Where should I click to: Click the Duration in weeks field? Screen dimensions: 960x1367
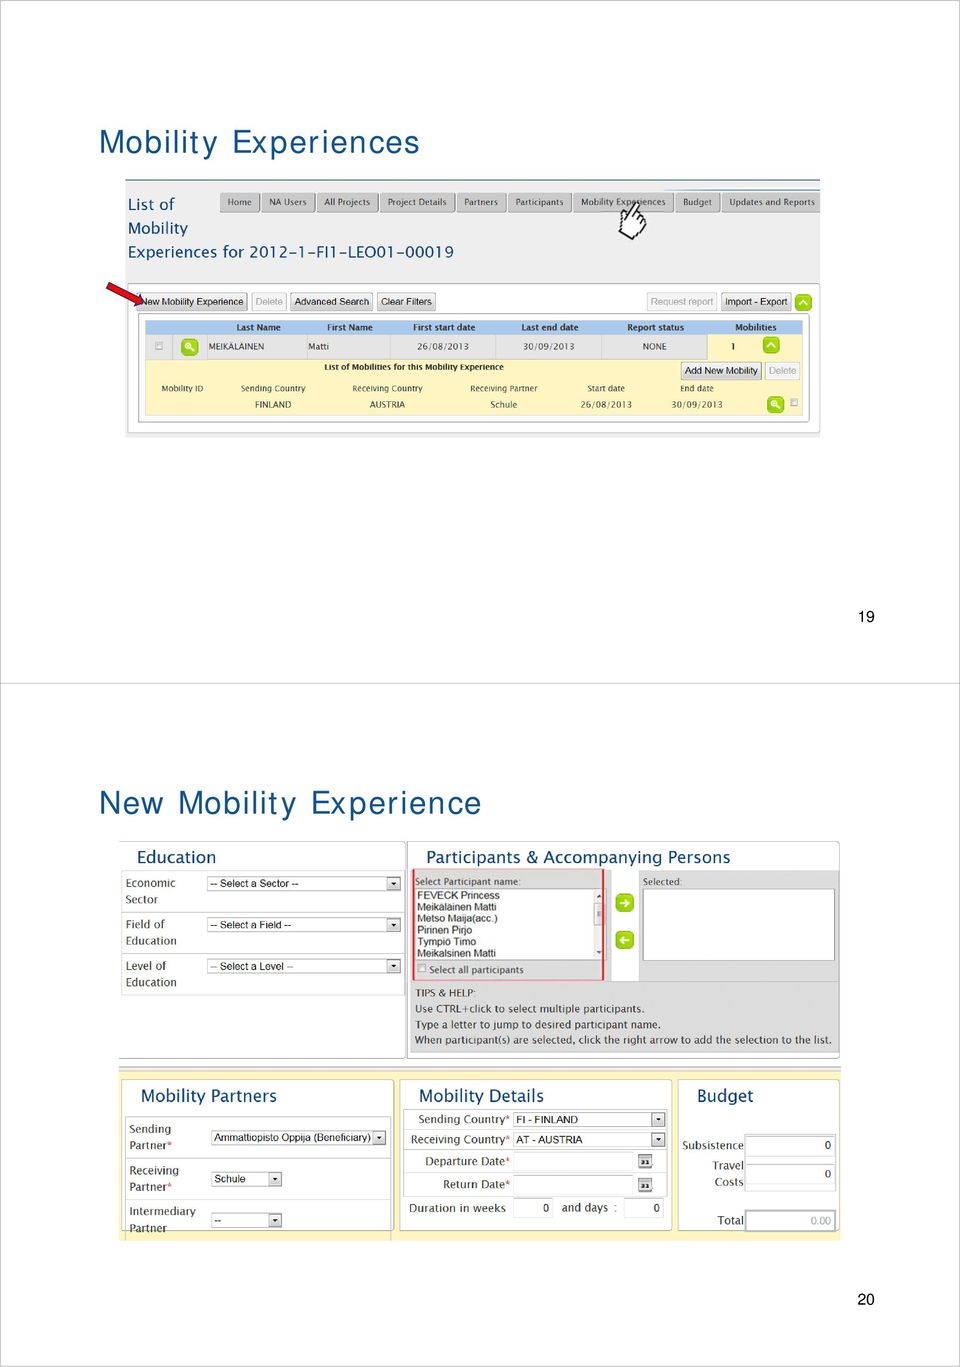tap(534, 1208)
